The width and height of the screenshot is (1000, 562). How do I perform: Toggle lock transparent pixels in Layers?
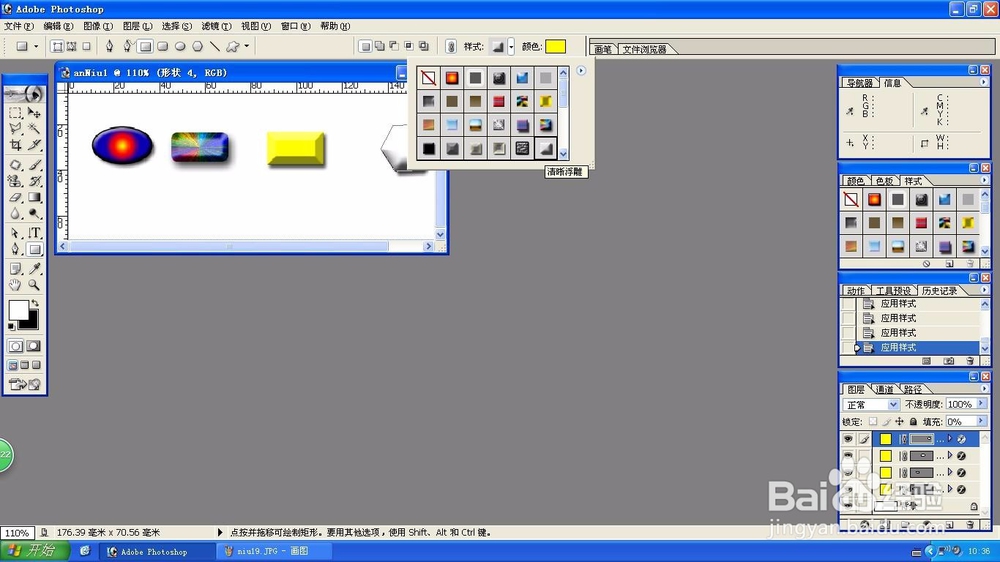873,422
